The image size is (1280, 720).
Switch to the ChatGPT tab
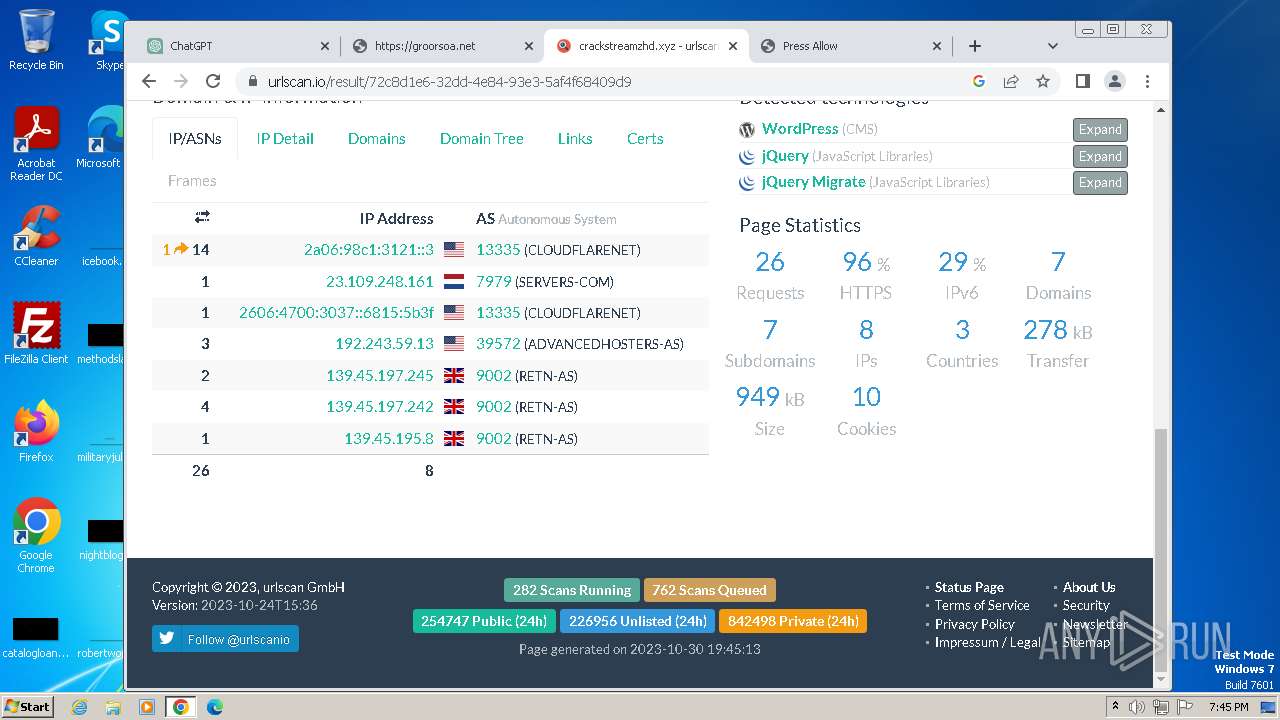[238, 46]
